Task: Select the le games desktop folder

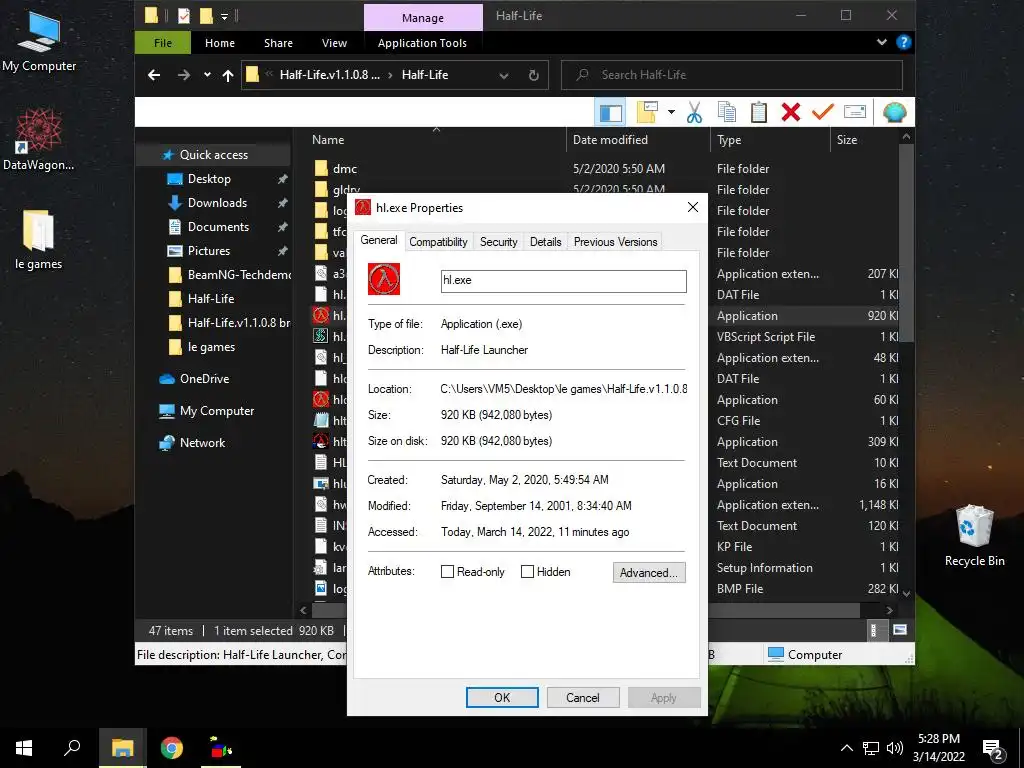Action: pyautogui.click(x=39, y=240)
